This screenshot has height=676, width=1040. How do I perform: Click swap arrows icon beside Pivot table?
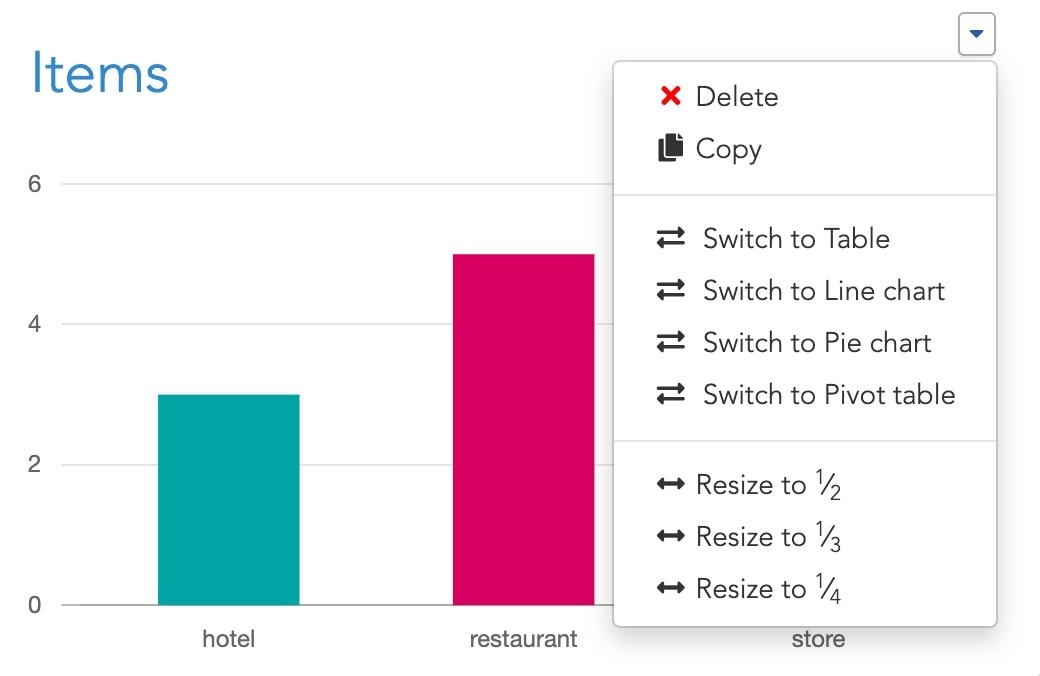671,394
